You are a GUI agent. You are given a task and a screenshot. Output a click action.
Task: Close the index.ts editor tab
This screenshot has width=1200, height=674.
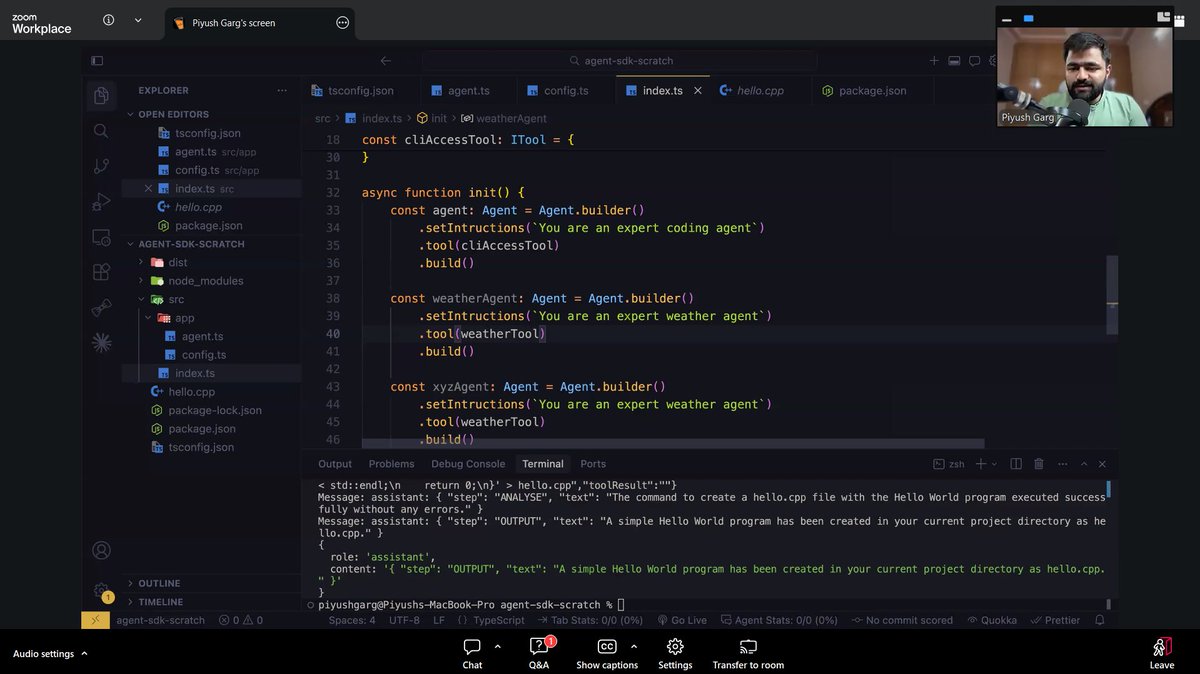698,90
